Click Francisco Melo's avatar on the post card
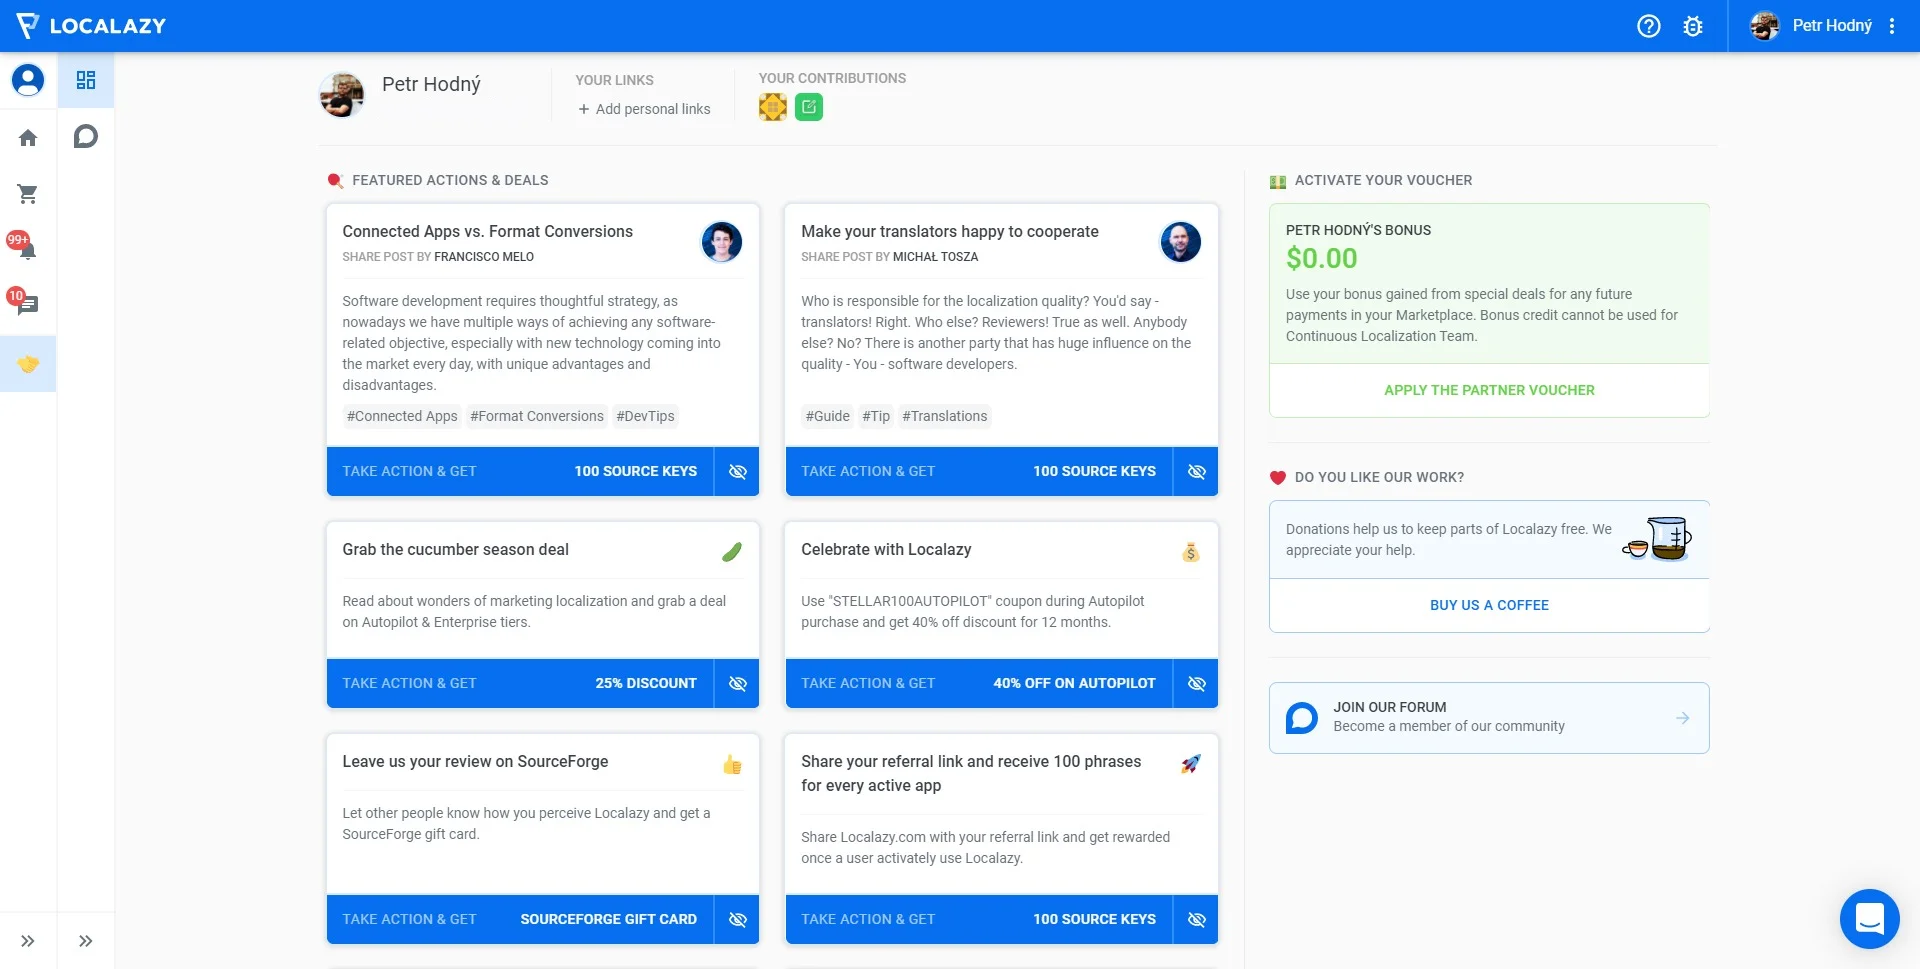 (x=721, y=242)
